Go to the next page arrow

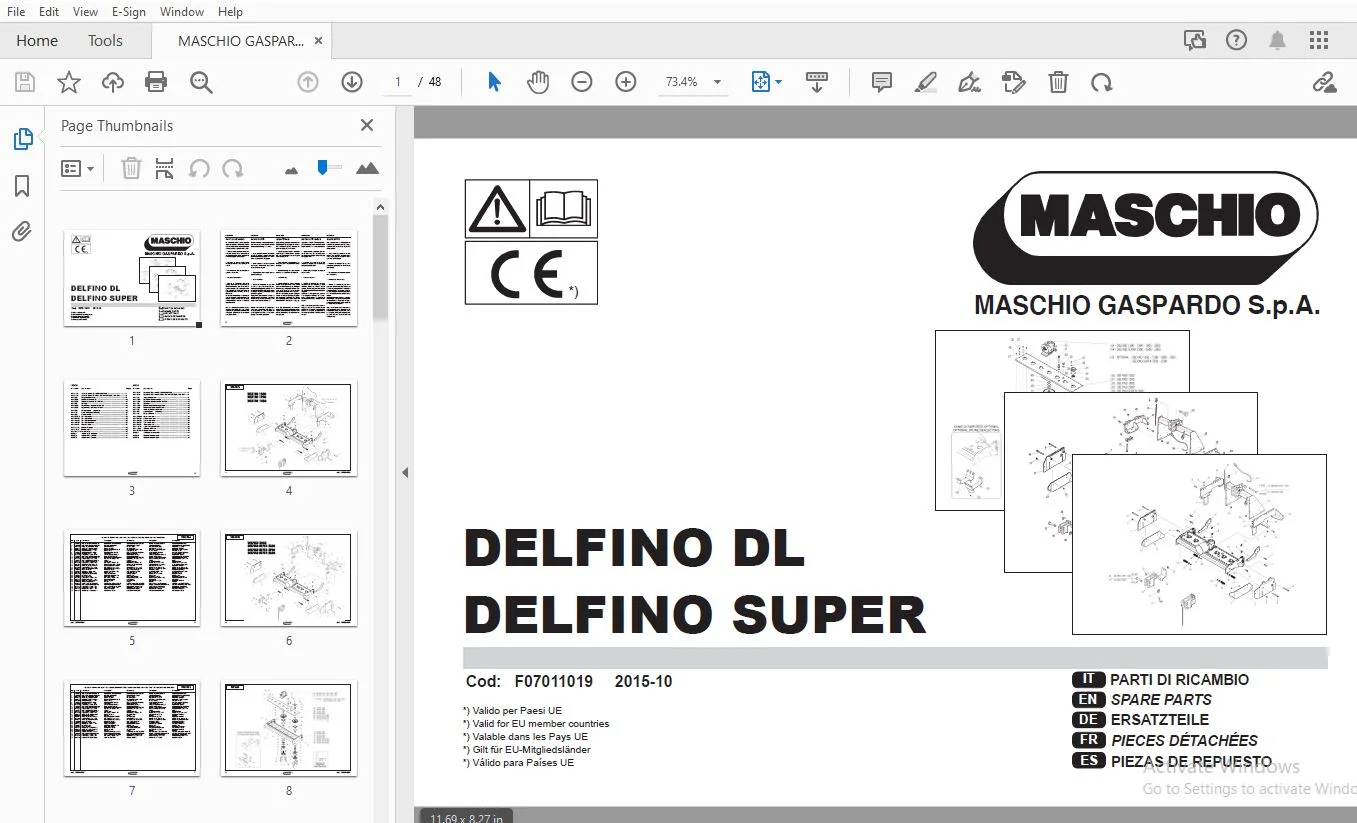click(x=352, y=82)
